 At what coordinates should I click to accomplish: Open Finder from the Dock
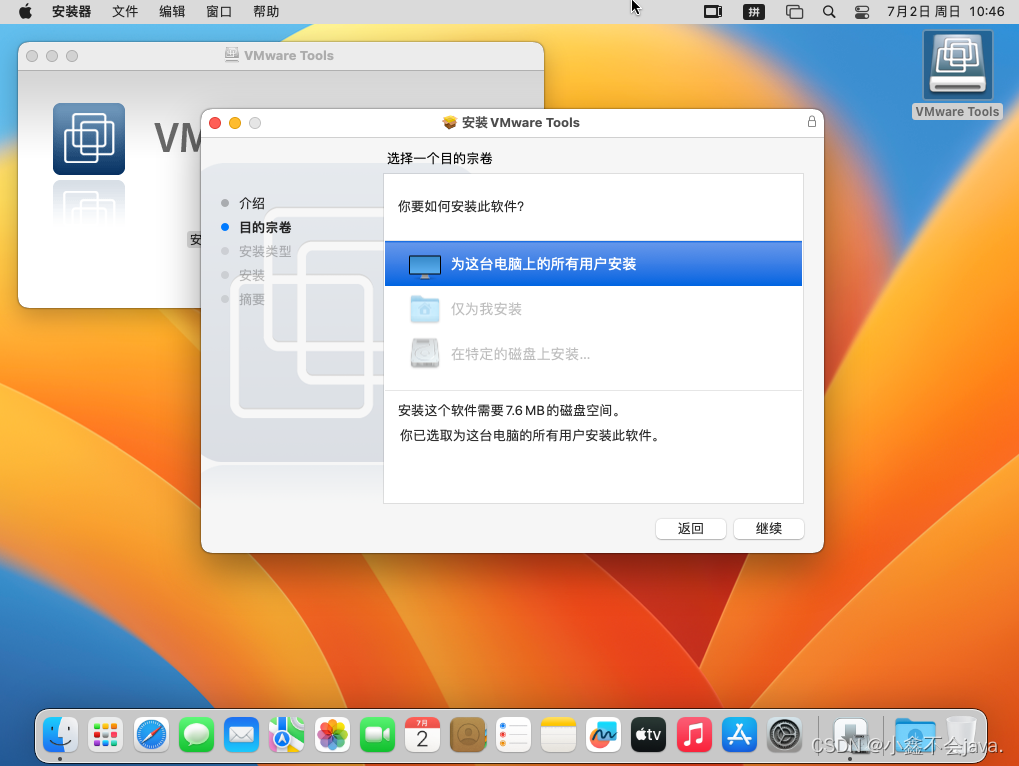(x=60, y=735)
